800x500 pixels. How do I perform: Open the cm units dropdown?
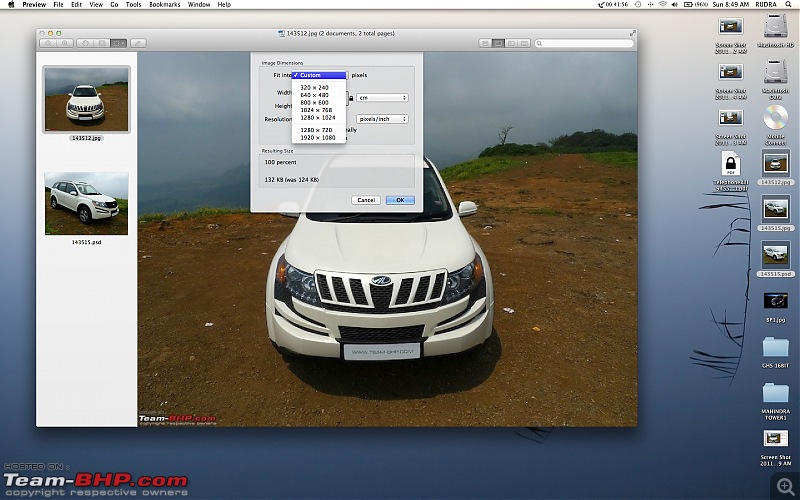[382, 97]
